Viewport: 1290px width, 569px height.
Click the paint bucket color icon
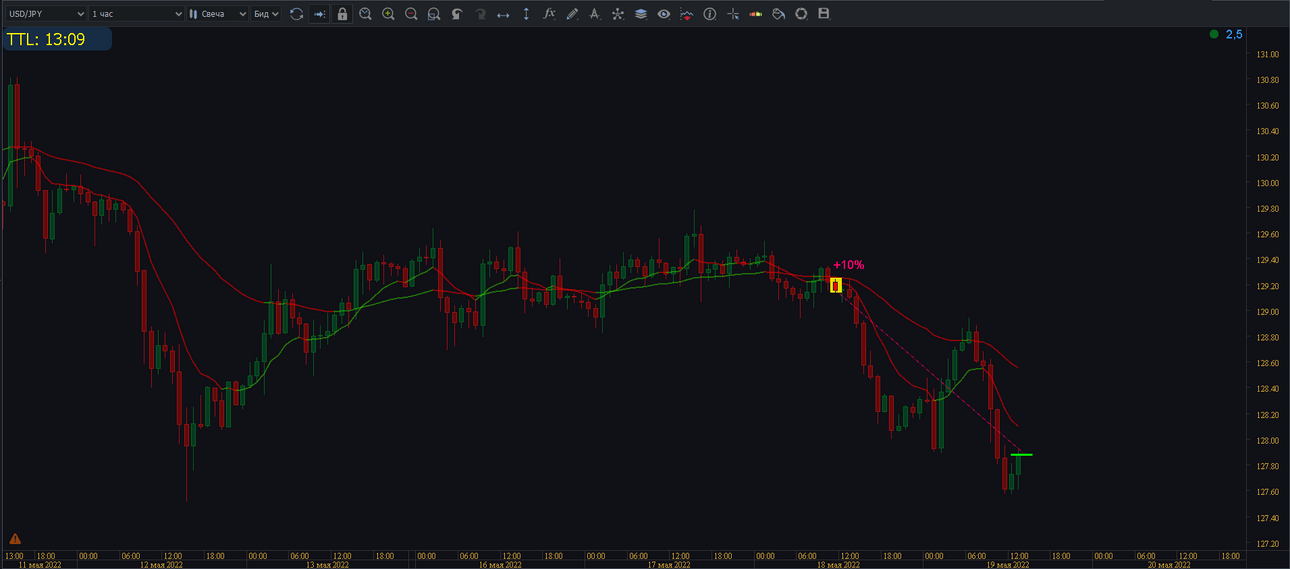pos(778,14)
